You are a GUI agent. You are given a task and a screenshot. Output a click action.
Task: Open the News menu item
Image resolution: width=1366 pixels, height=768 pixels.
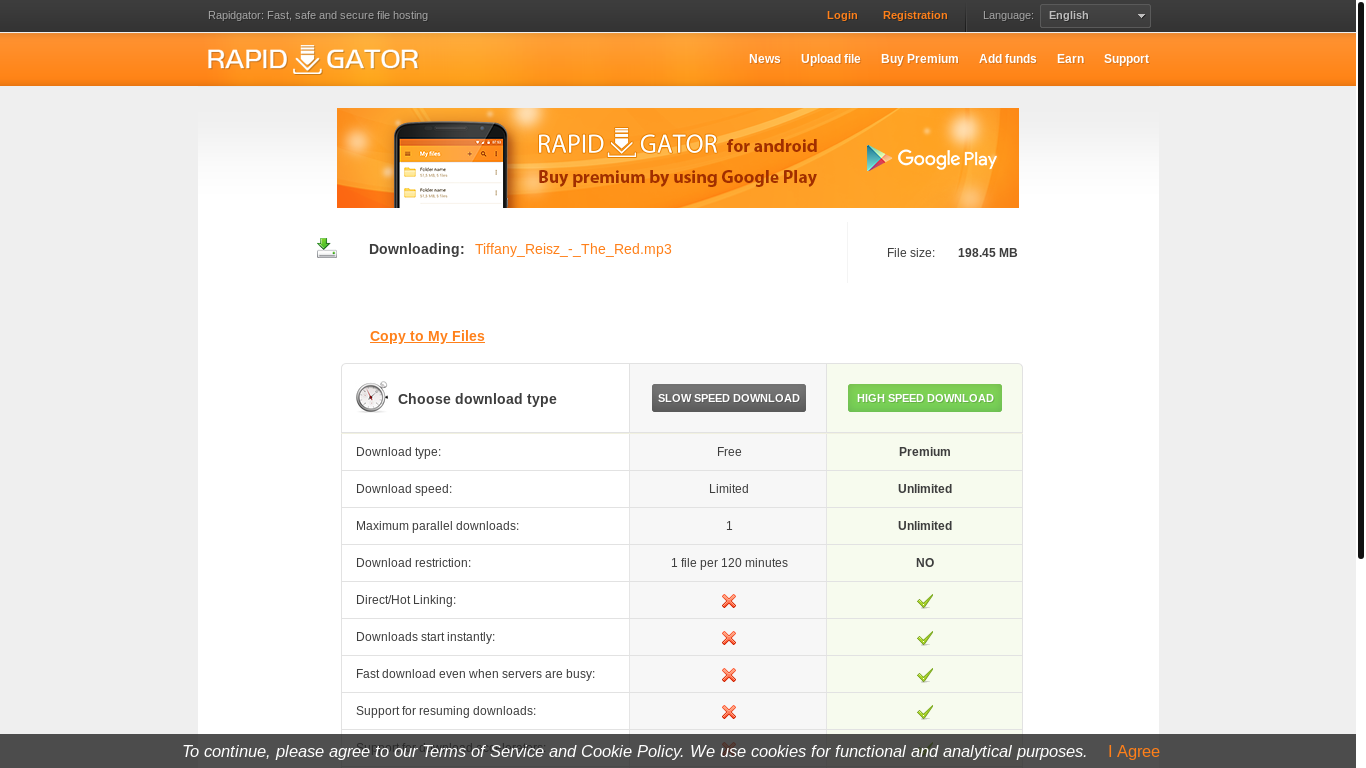(x=764, y=59)
